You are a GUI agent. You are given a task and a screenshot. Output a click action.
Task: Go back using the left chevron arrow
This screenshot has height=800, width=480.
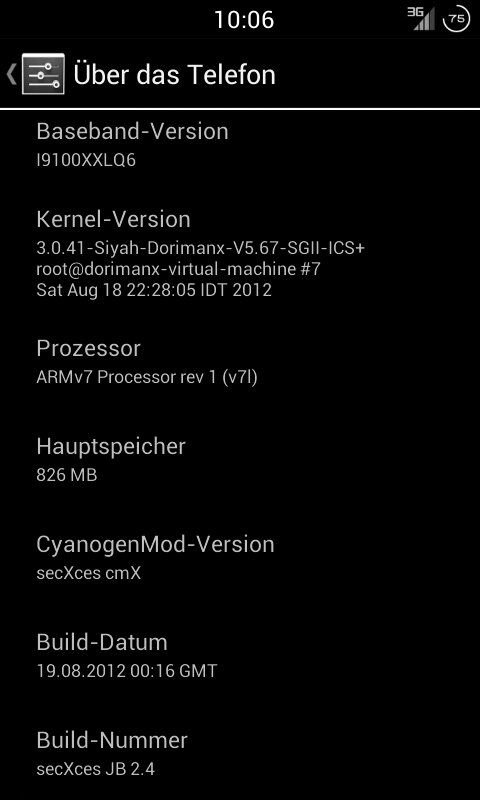(x=11, y=74)
